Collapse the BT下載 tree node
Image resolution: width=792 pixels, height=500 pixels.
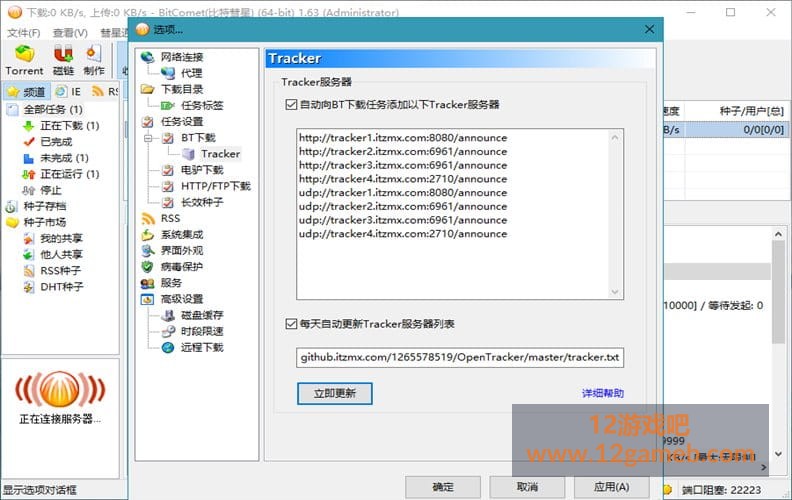148,138
